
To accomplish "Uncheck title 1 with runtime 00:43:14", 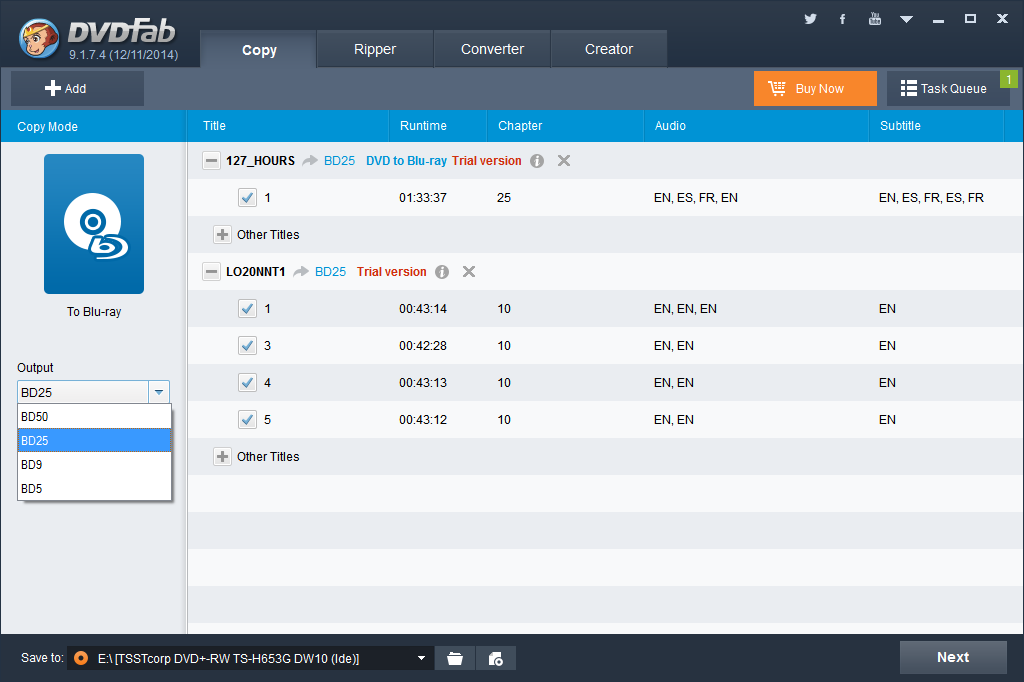I will coord(248,308).
